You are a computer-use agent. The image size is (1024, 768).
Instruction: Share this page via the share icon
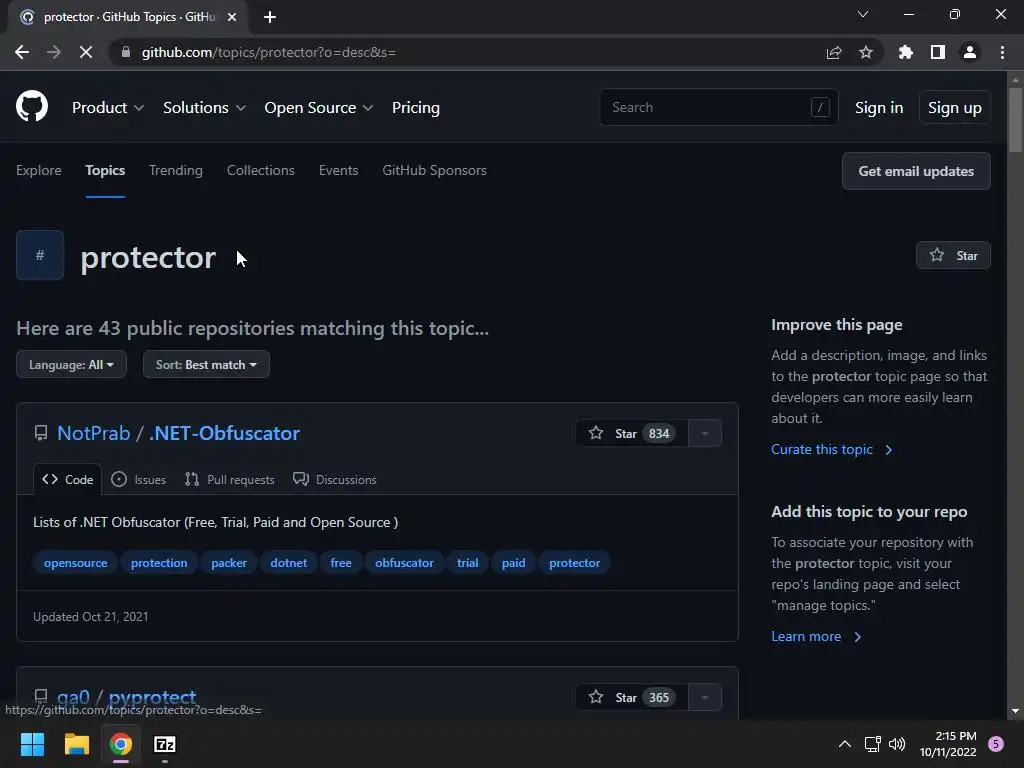(834, 52)
